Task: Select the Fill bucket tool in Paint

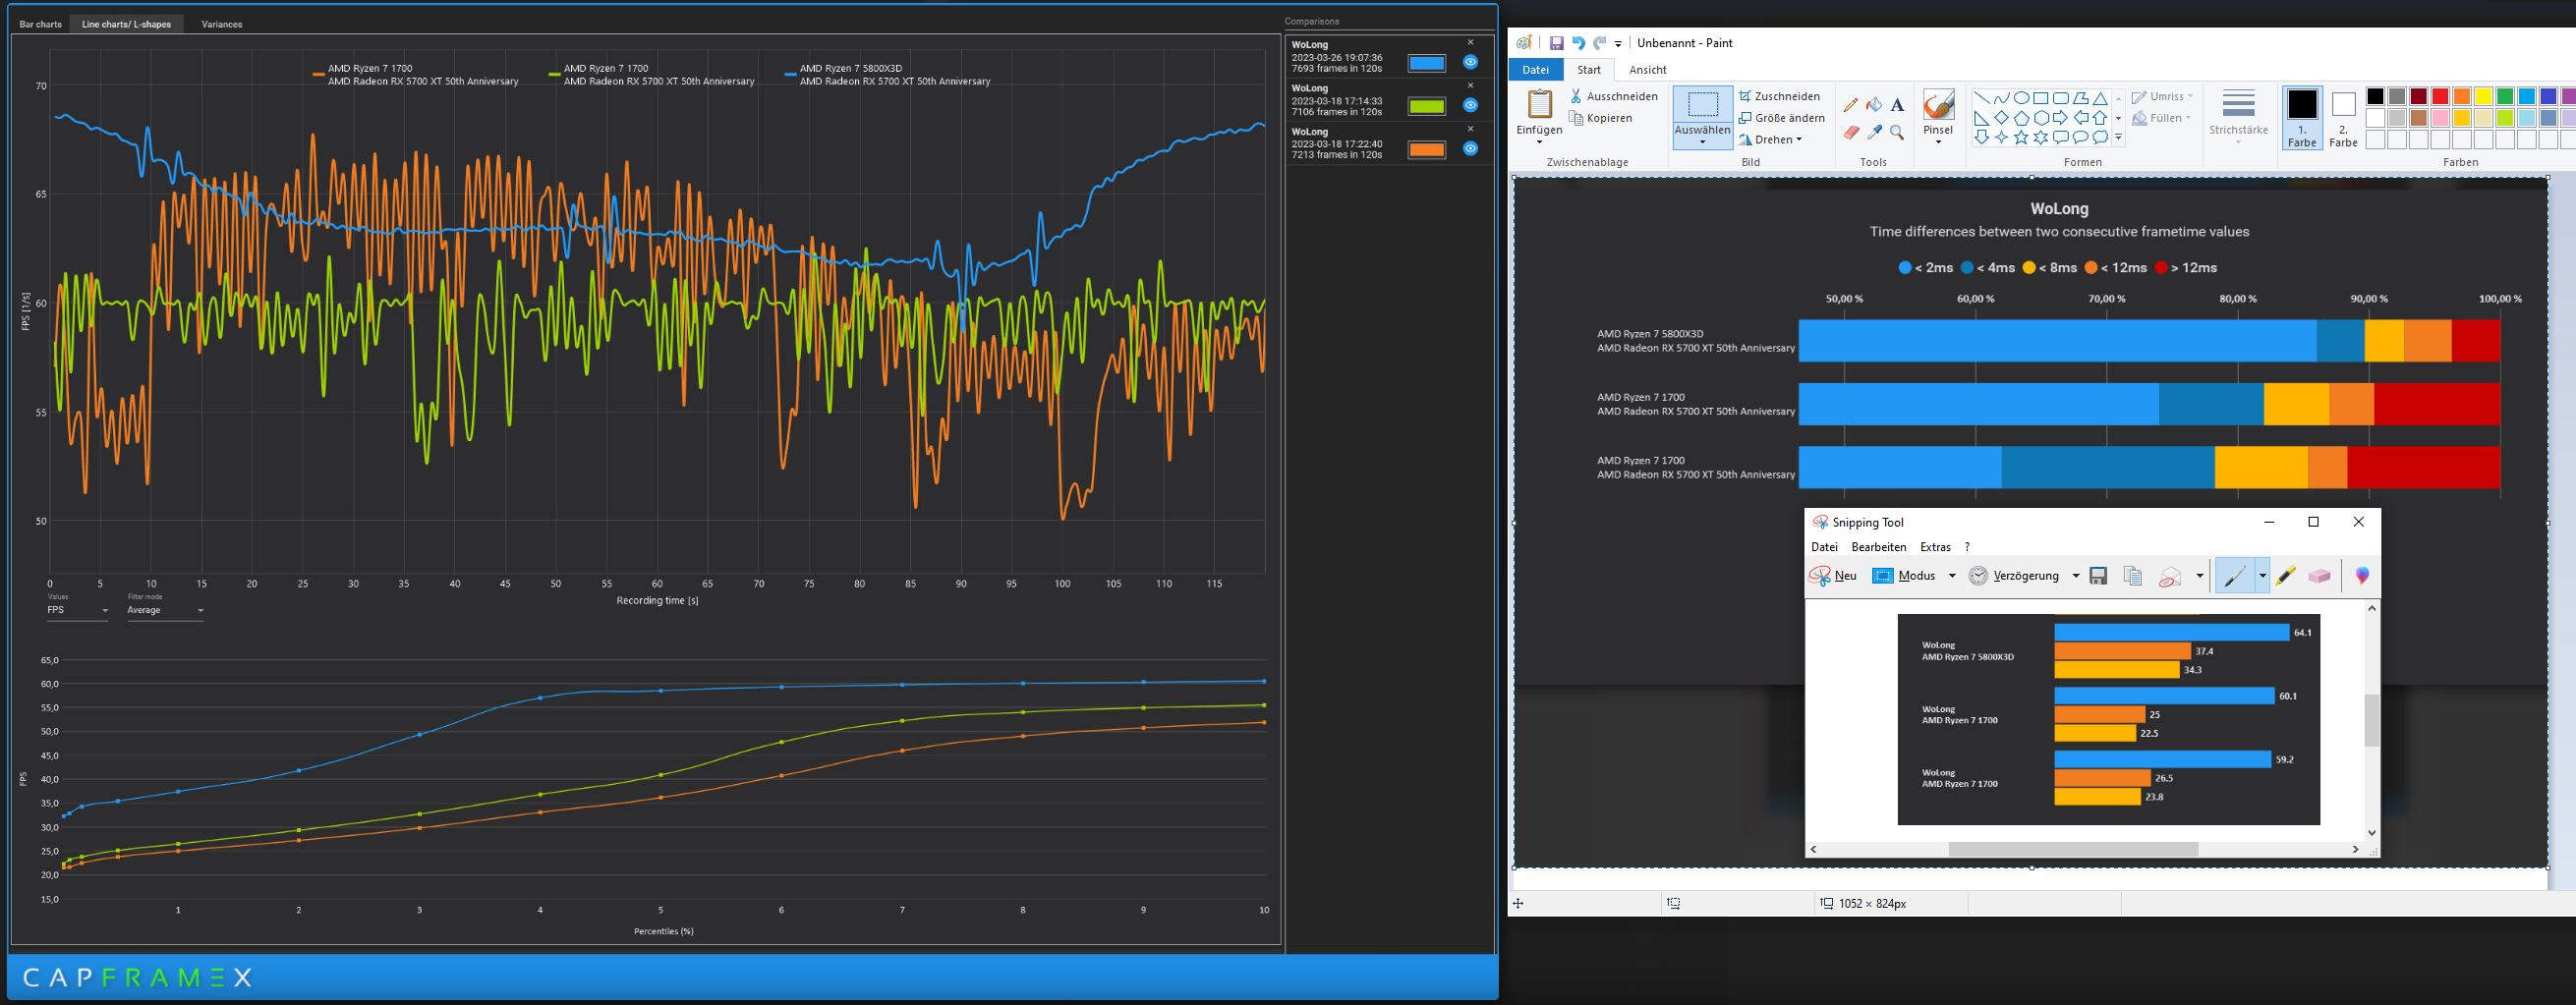Action: tap(1874, 105)
